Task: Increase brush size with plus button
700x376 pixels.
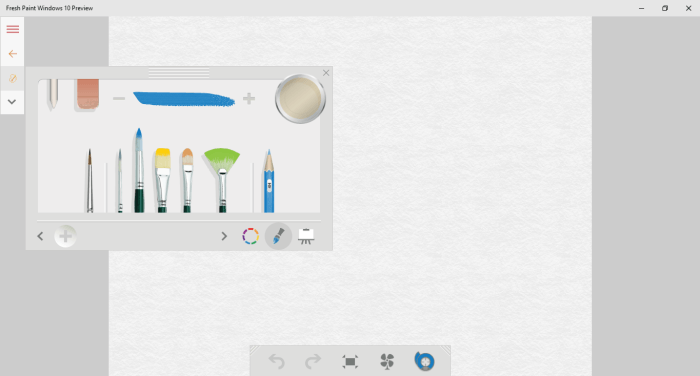Action: (249, 98)
